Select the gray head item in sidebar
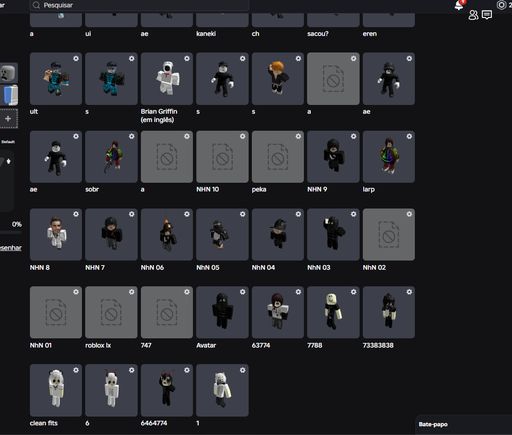This screenshot has width=512, height=435. pyautogui.click(x=8, y=72)
